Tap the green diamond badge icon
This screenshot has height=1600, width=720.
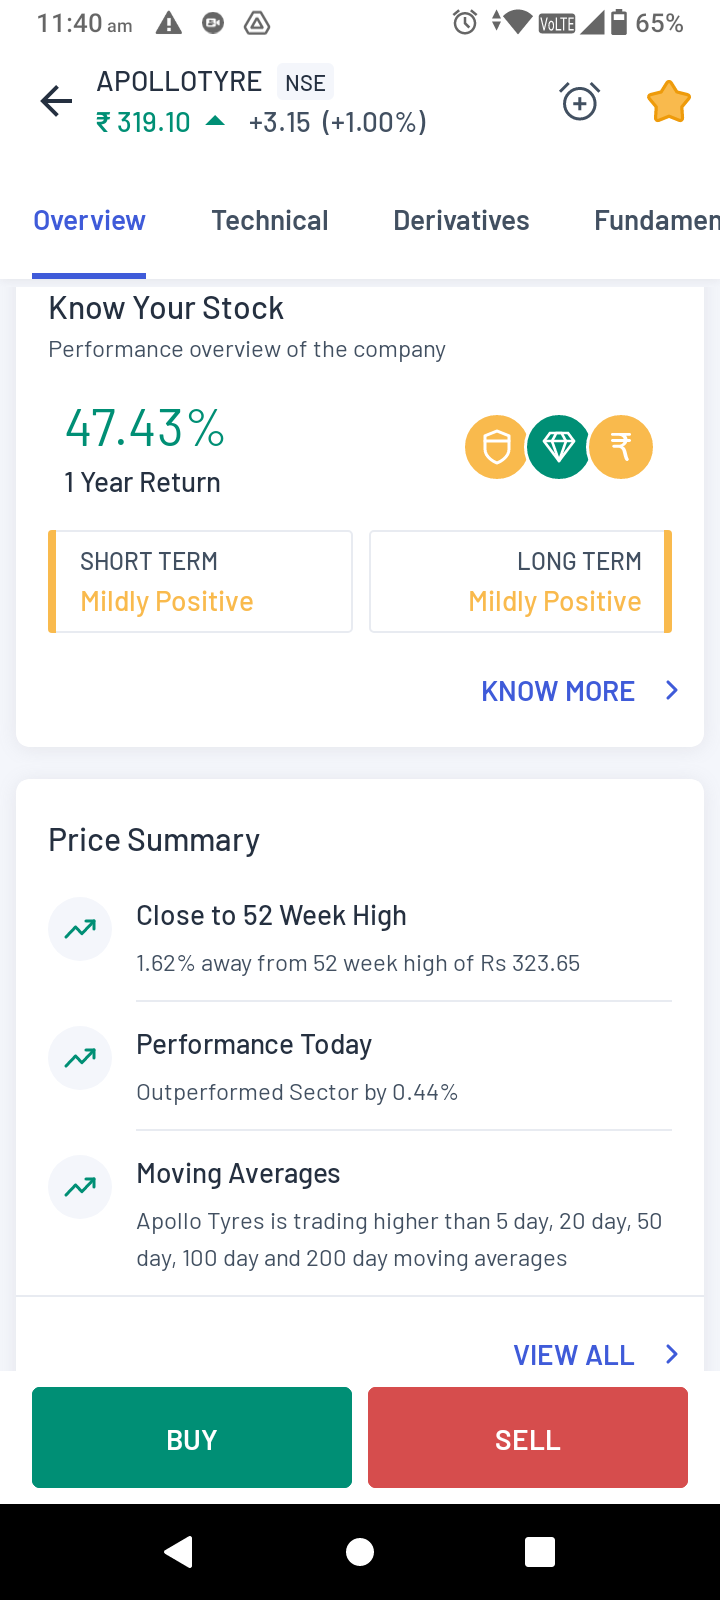pos(558,447)
